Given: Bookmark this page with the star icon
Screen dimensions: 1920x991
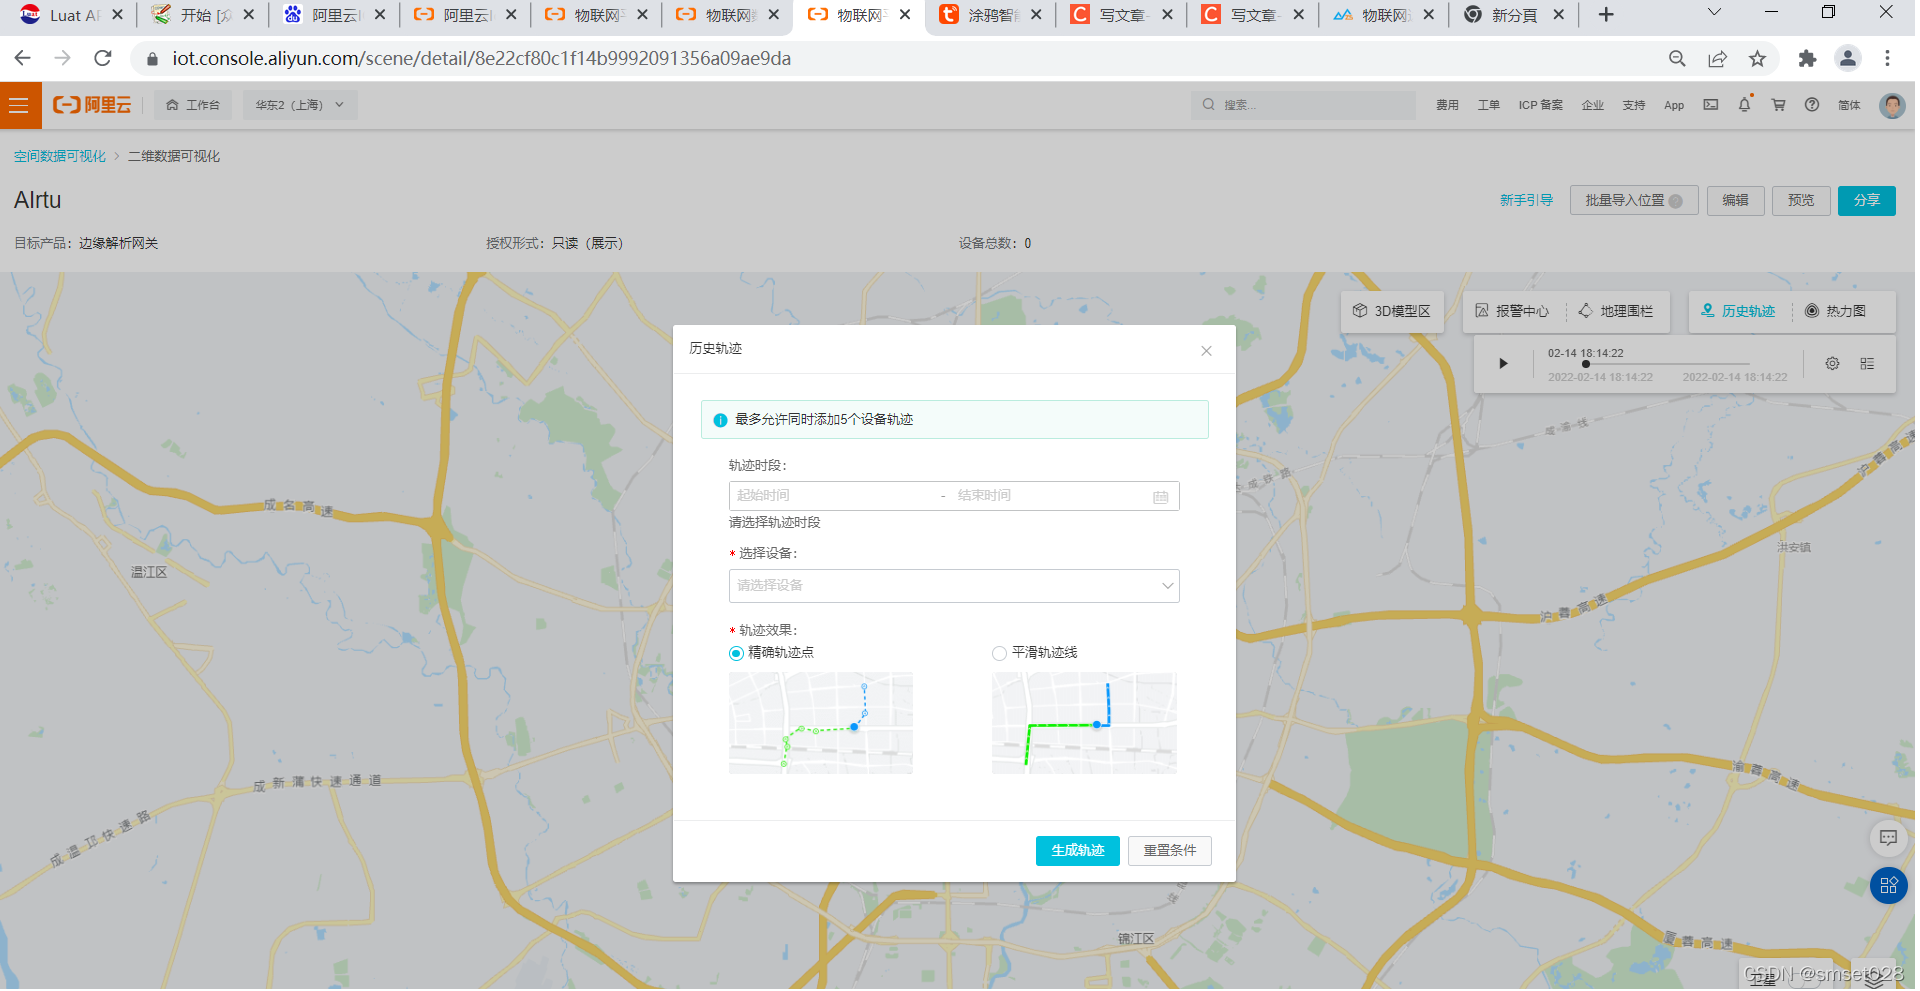Looking at the screenshot, I should pos(1757,59).
